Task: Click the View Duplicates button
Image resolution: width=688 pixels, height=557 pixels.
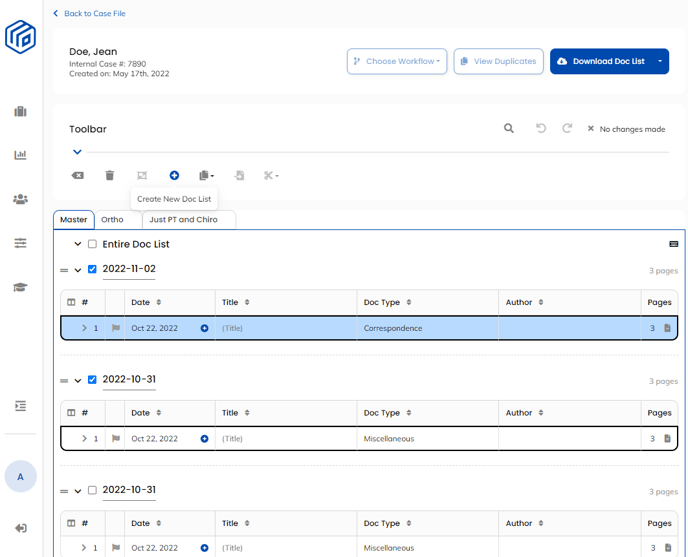Action: pyautogui.click(x=498, y=61)
